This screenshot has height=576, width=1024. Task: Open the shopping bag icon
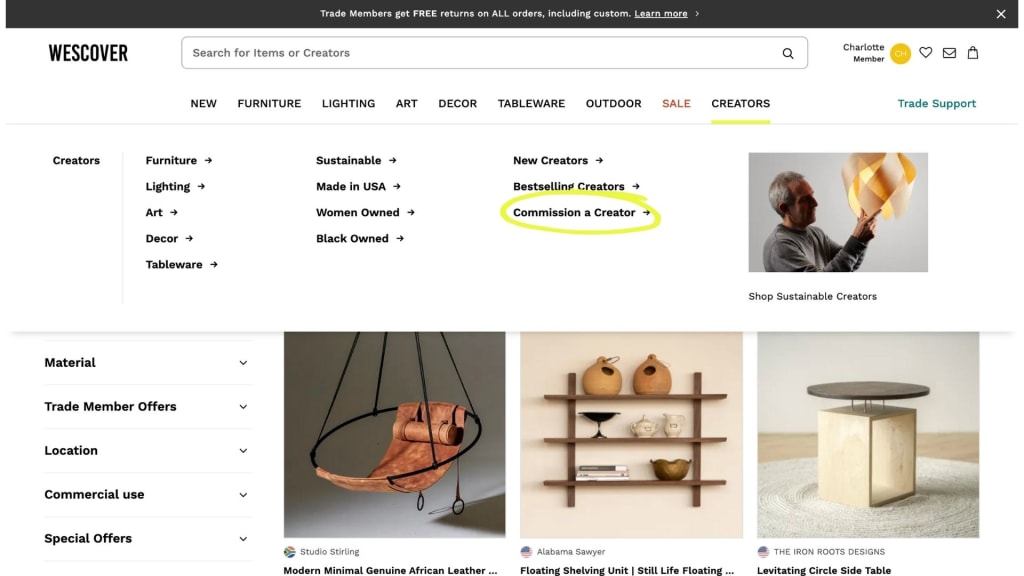pyautogui.click(x=972, y=53)
